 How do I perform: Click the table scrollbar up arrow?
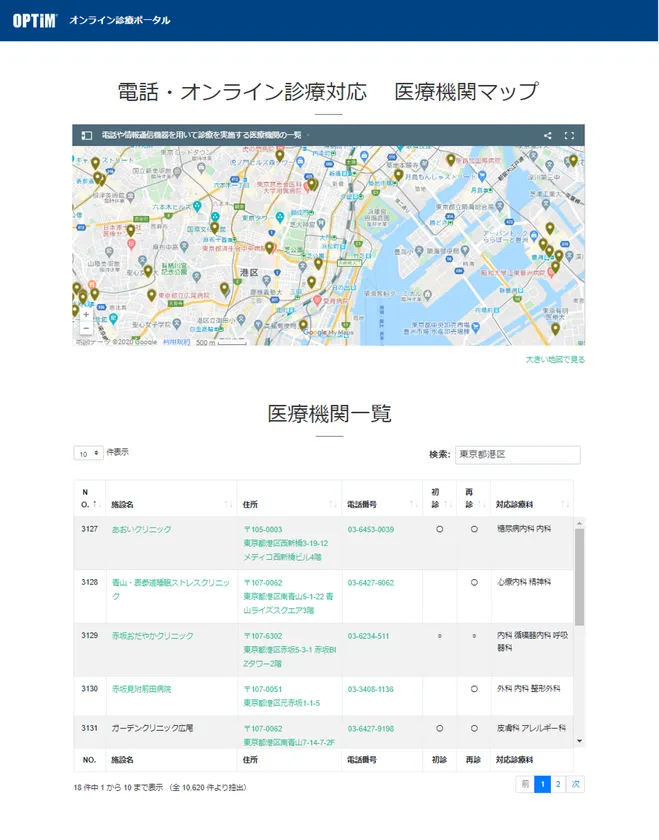pos(579,523)
